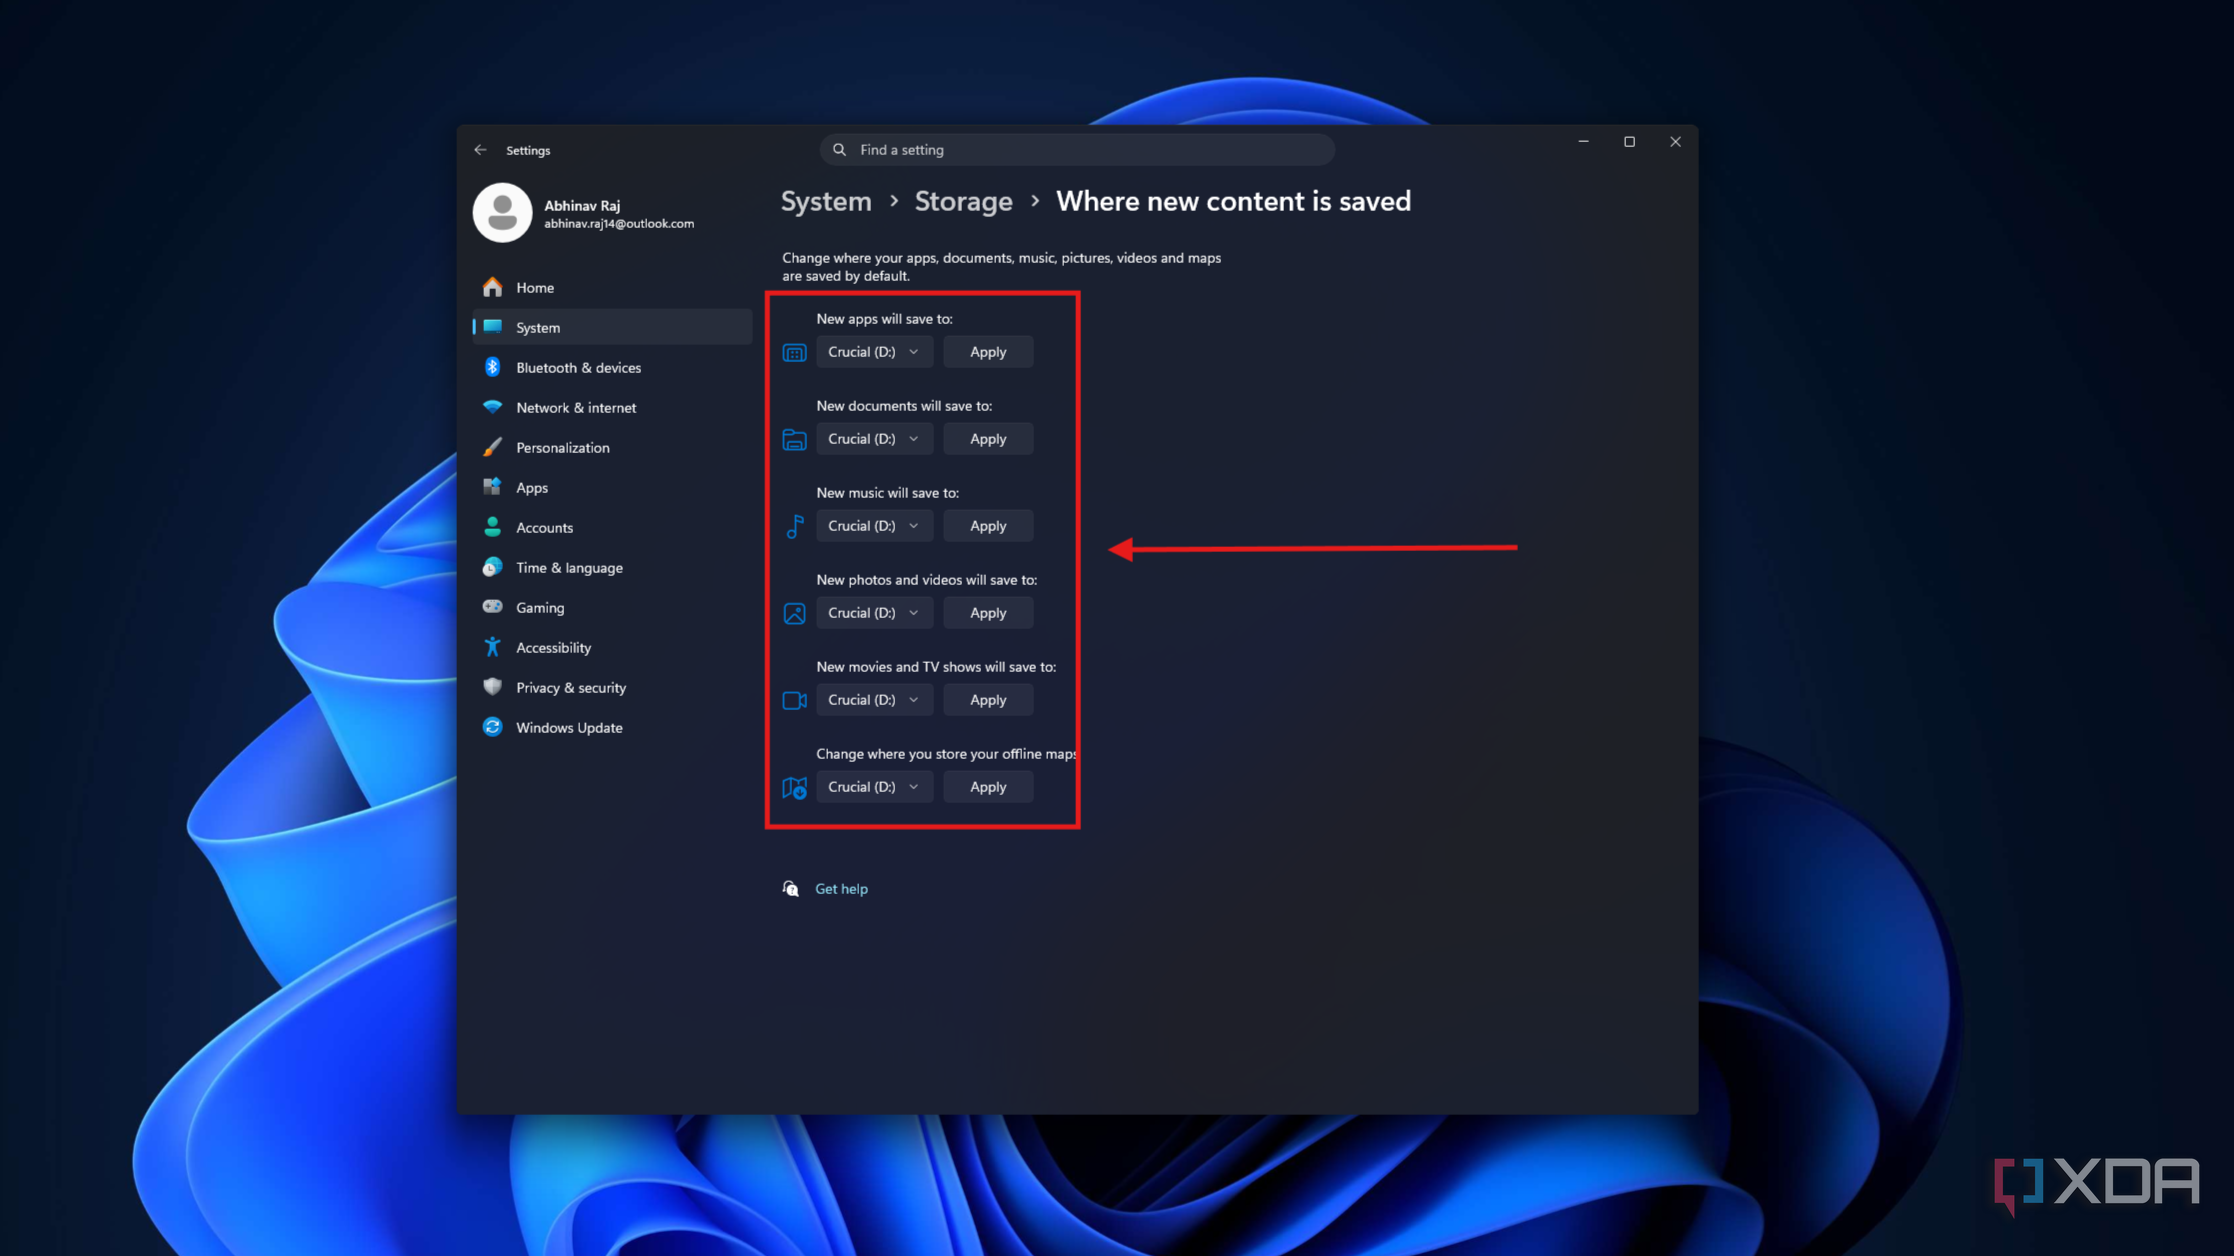Image resolution: width=2234 pixels, height=1256 pixels.
Task: Open the Apps category in sidebar
Action: coord(612,488)
